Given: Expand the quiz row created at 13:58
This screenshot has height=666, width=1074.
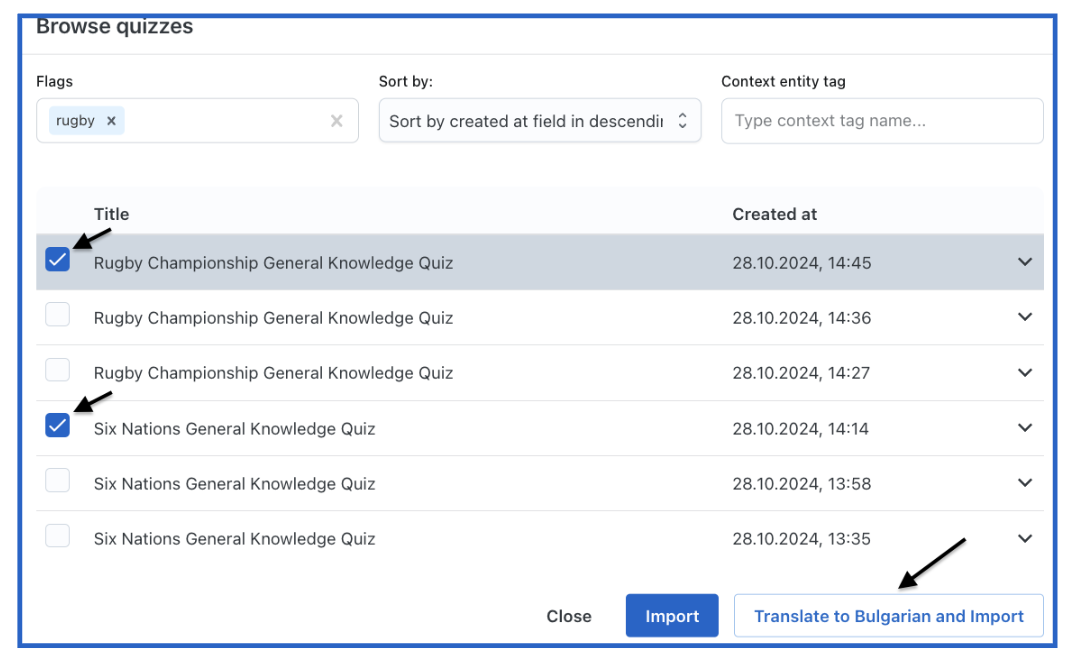Looking at the screenshot, I should coord(1025,483).
